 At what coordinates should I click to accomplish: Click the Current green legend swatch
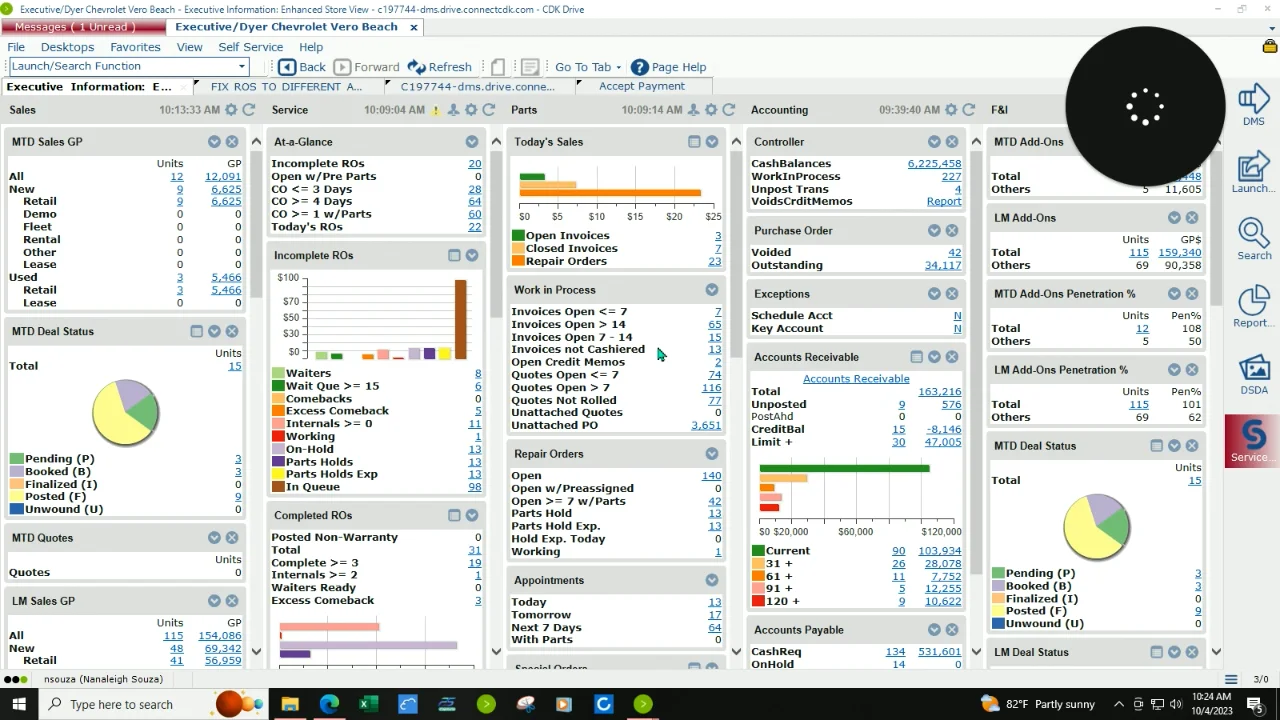pyautogui.click(x=758, y=551)
